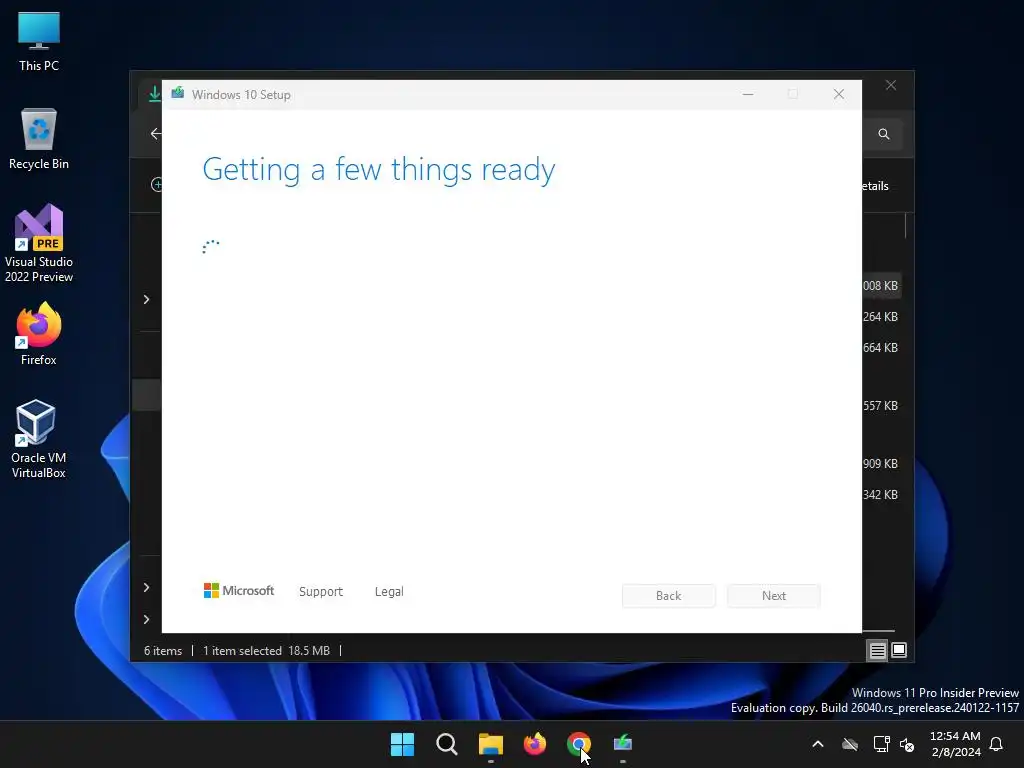Image resolution: width=1024 pixels, height=768 pixels.
Task: Click File Explorer back arrow
Action: (x=155, y=134)
